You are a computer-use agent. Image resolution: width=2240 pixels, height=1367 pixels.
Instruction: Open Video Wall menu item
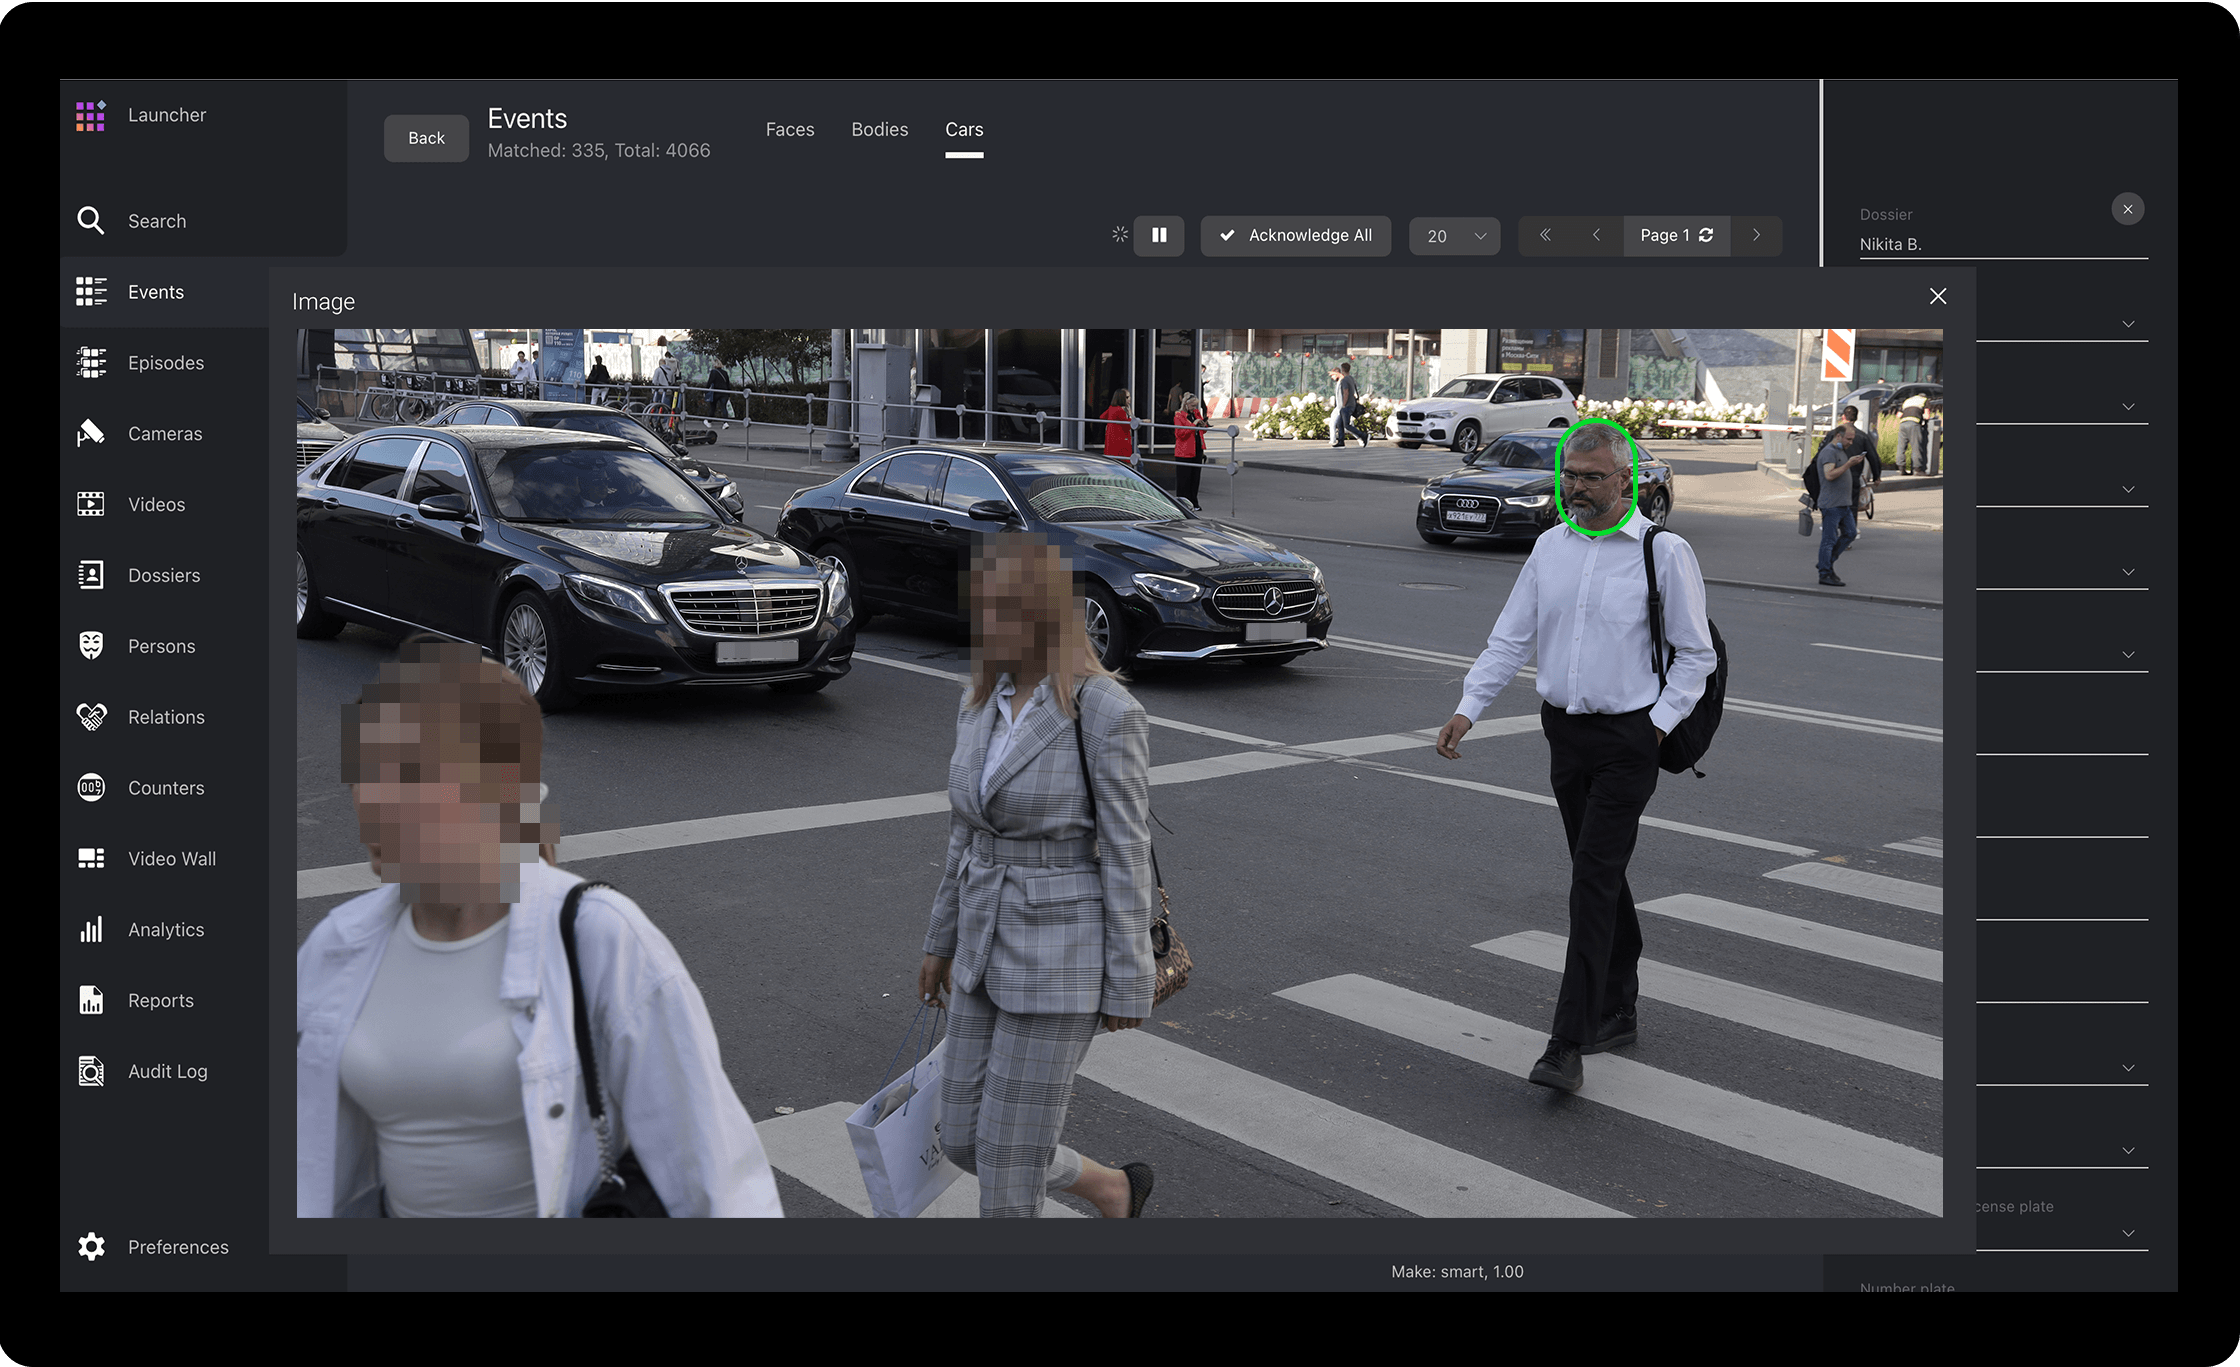coord(172,859)
